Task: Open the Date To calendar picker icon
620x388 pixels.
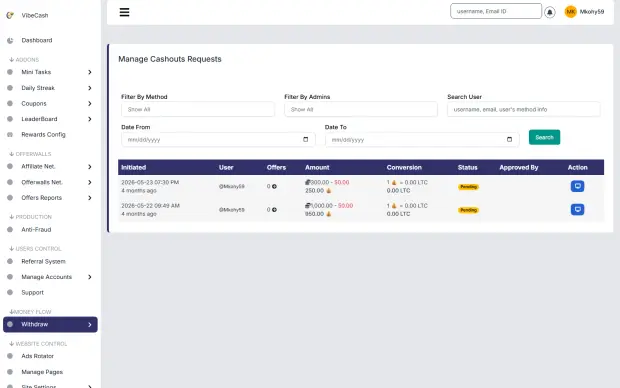Action: 509,139
